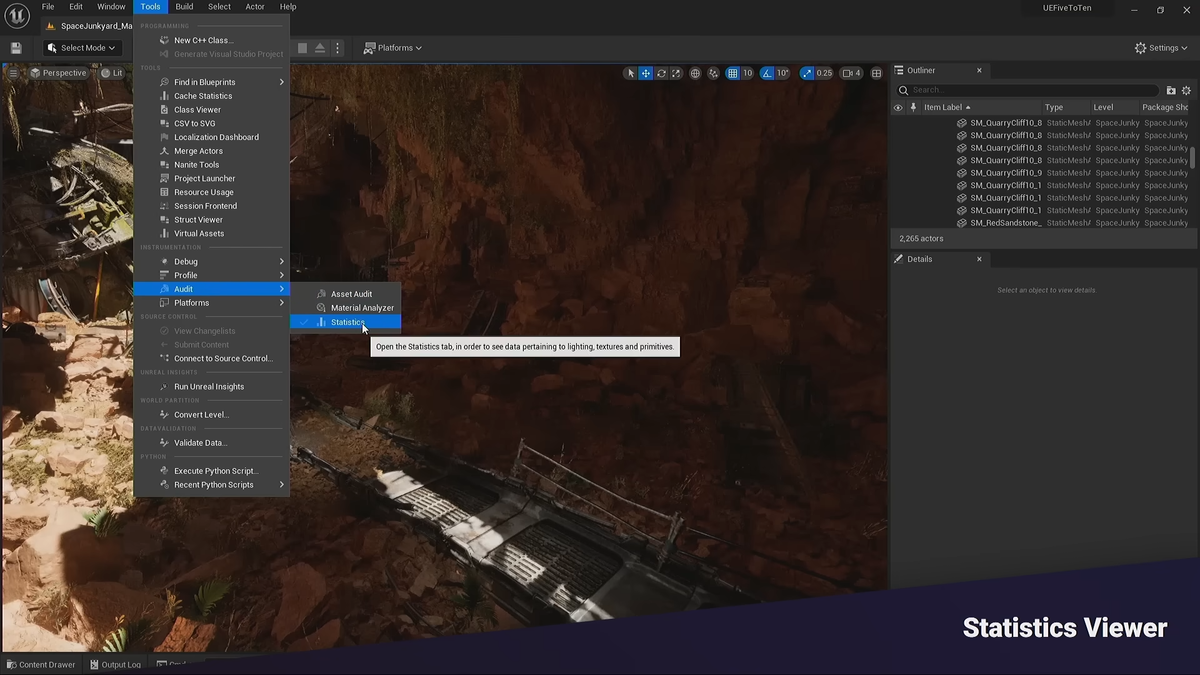
Task: Open the Select Mode dropdown
Action: 81,48
